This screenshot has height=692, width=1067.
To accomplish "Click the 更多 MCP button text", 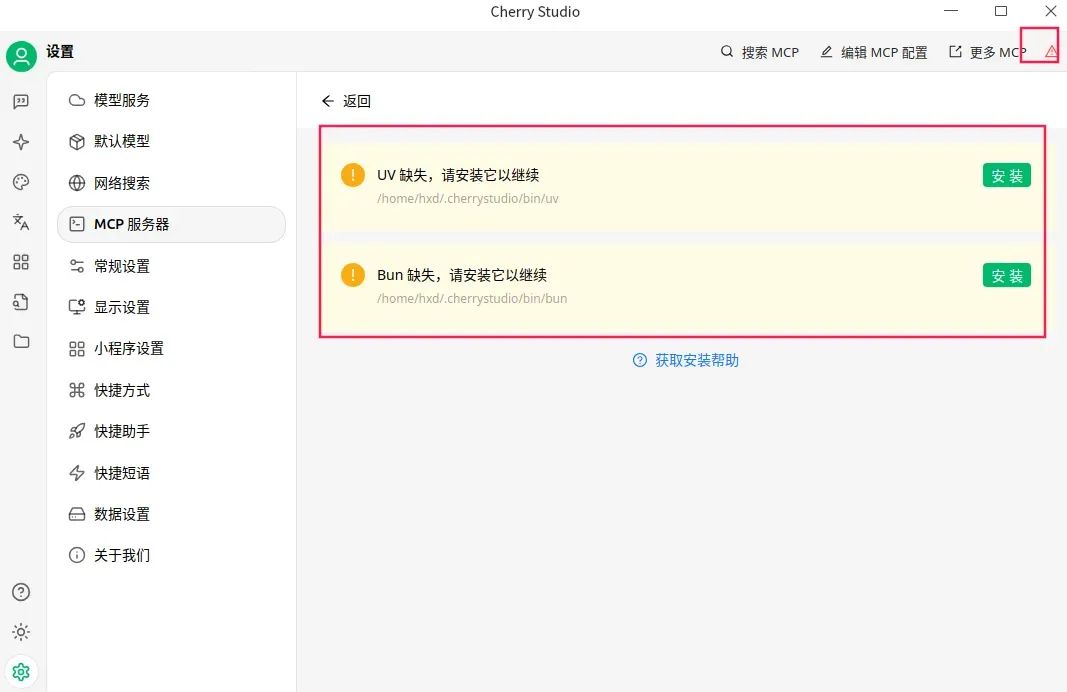I will coord(998,52).
